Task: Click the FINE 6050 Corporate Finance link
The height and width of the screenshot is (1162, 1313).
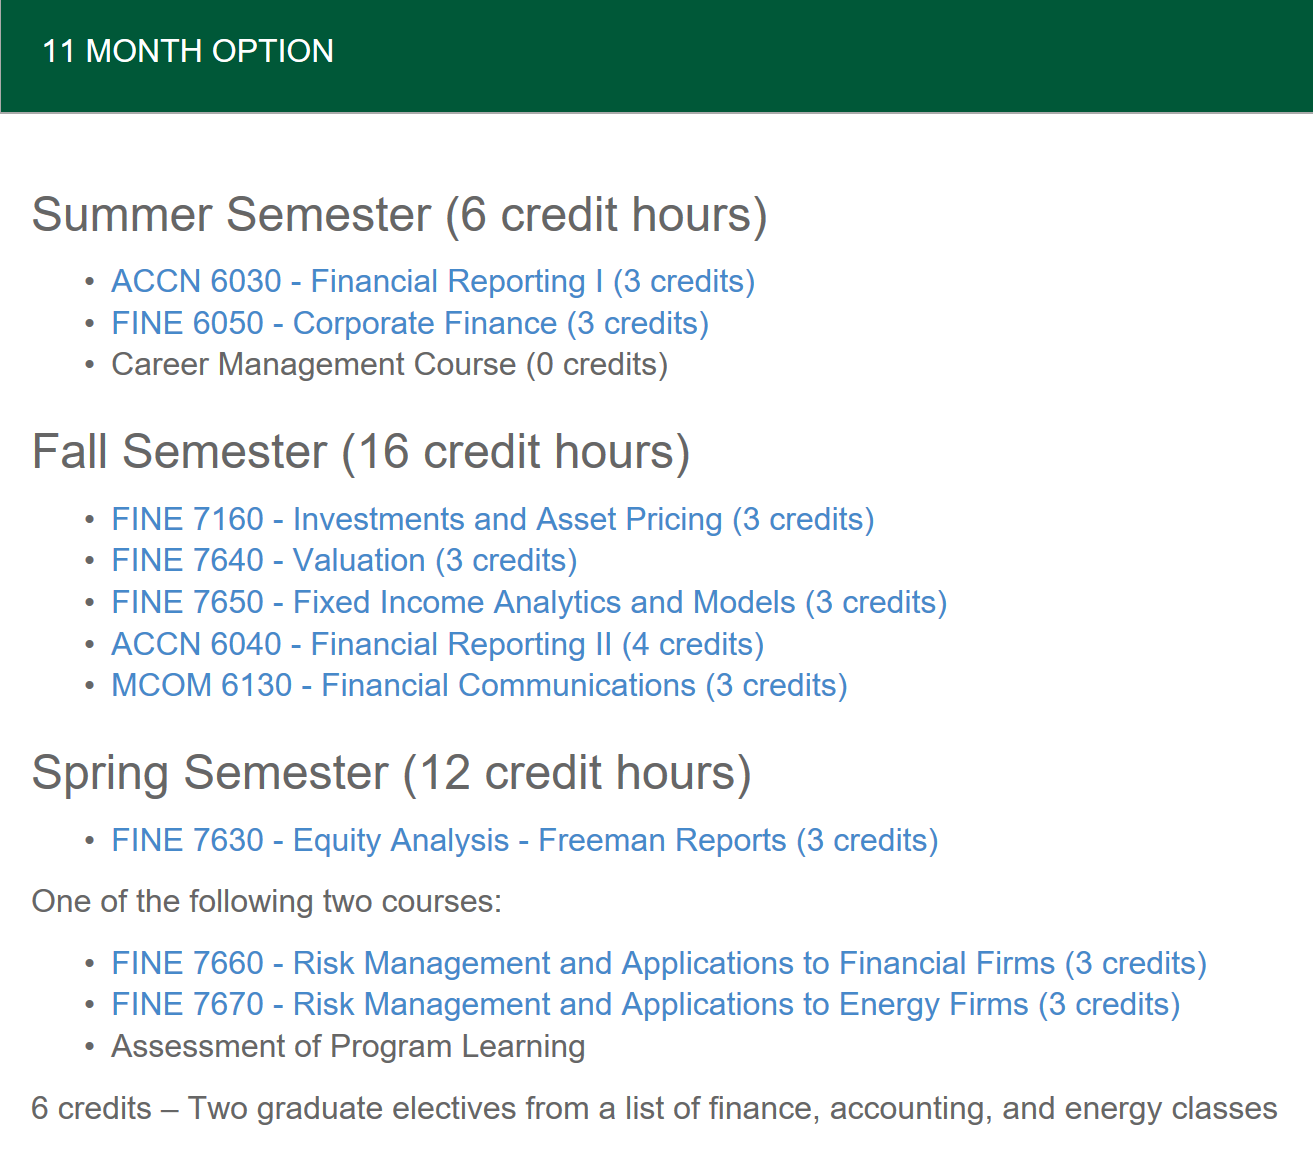Action: 409,324
